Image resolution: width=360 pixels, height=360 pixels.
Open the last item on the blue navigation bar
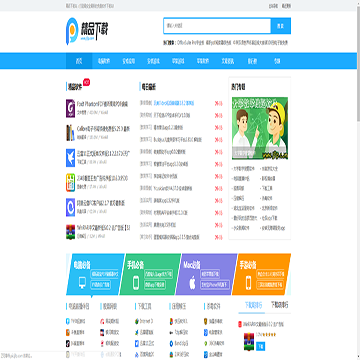tap(277, 61)
